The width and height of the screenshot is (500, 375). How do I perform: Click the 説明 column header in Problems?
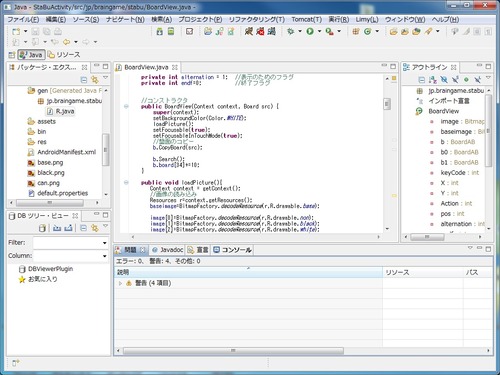point(248,272)
